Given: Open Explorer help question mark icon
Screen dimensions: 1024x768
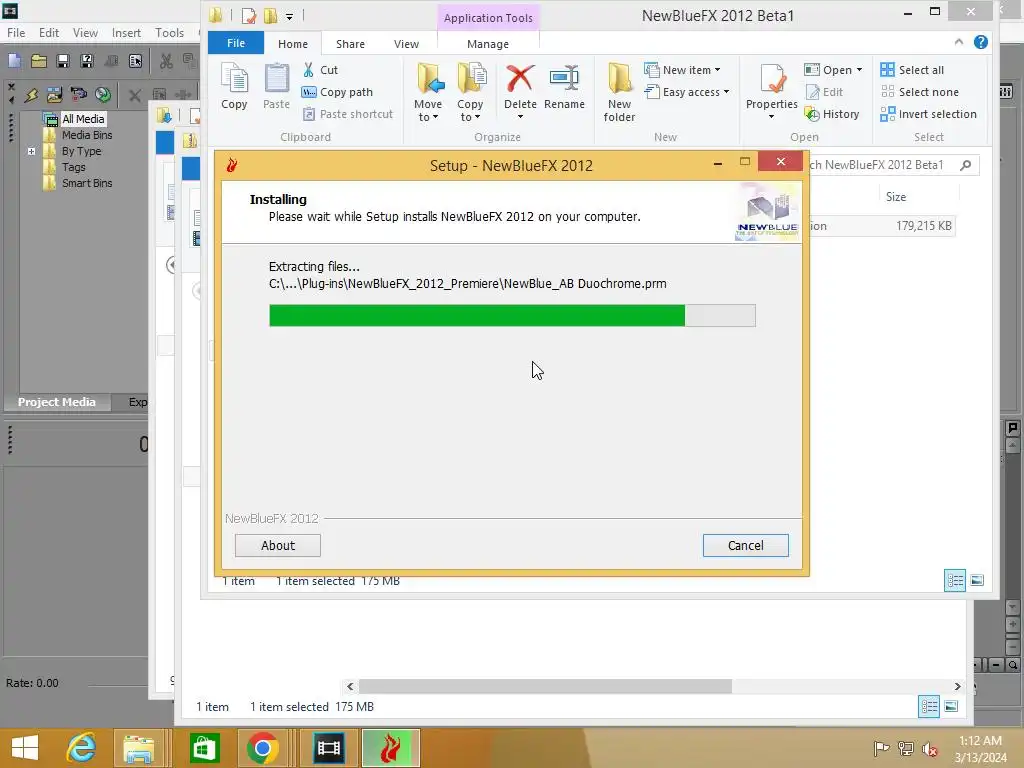Looking at the screenshot, I should (x=980, y=42).
